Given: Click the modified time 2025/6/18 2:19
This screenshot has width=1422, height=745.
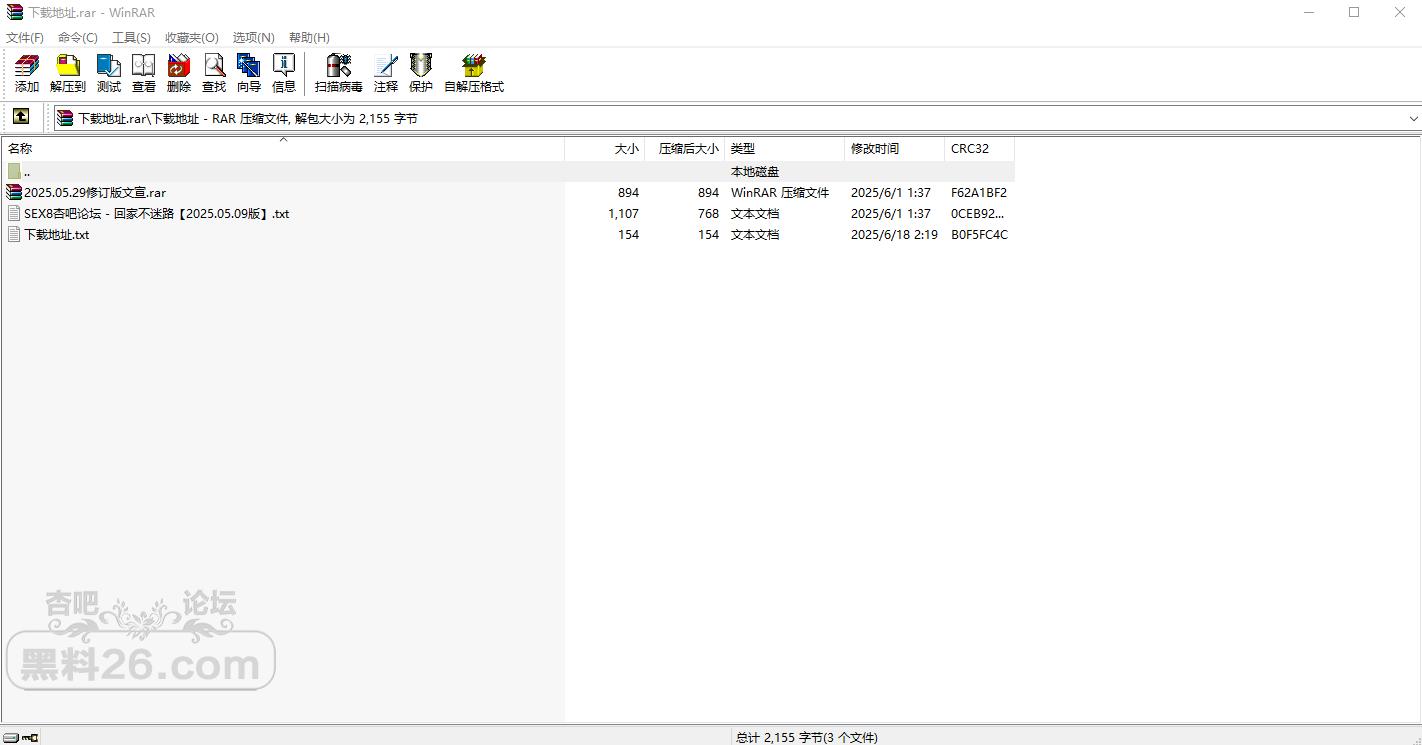Looking at the screenshot, I should pyautogui.click(x=894, y=234).
